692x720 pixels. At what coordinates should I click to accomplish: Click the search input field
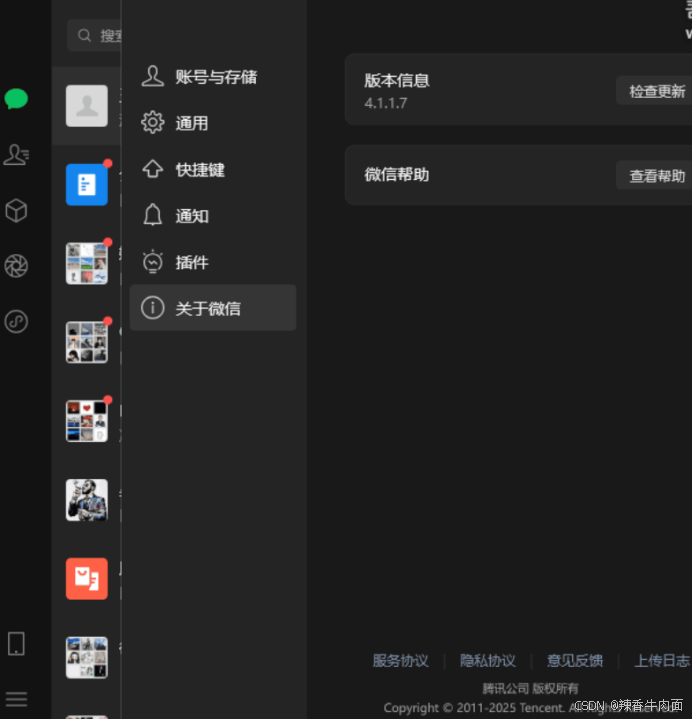94,35
